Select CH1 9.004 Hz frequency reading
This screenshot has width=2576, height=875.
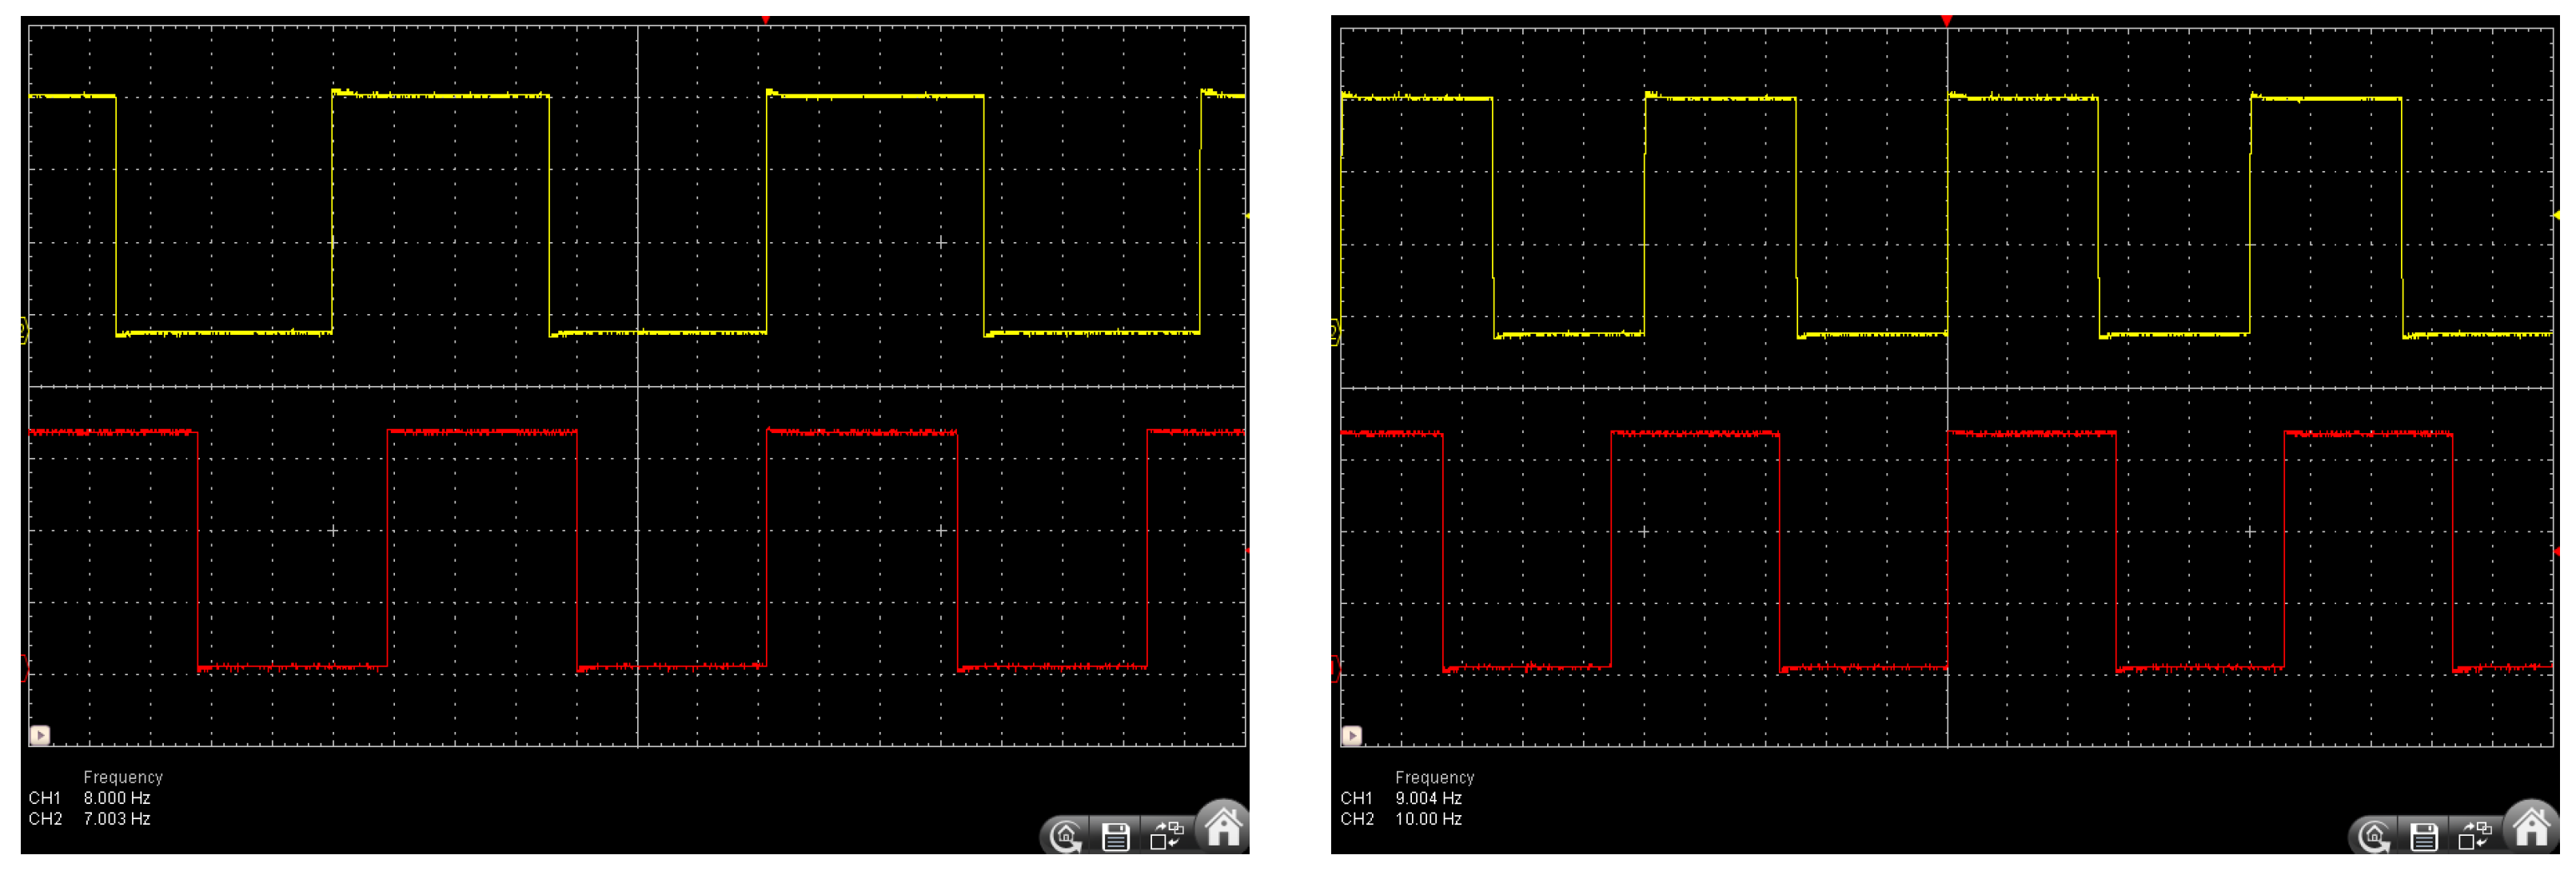click(1429, 798)
